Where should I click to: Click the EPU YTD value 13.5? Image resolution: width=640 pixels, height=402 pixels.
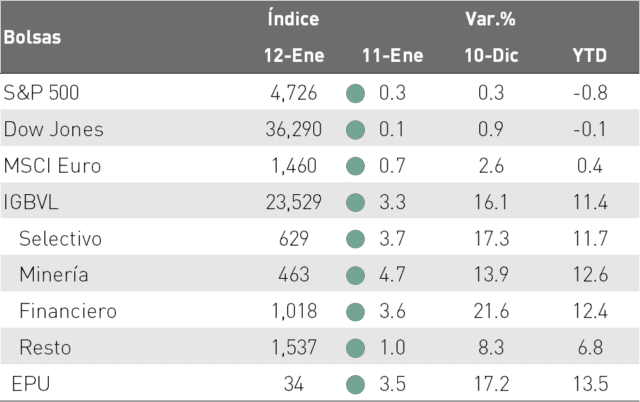click(x=591, y=384)
